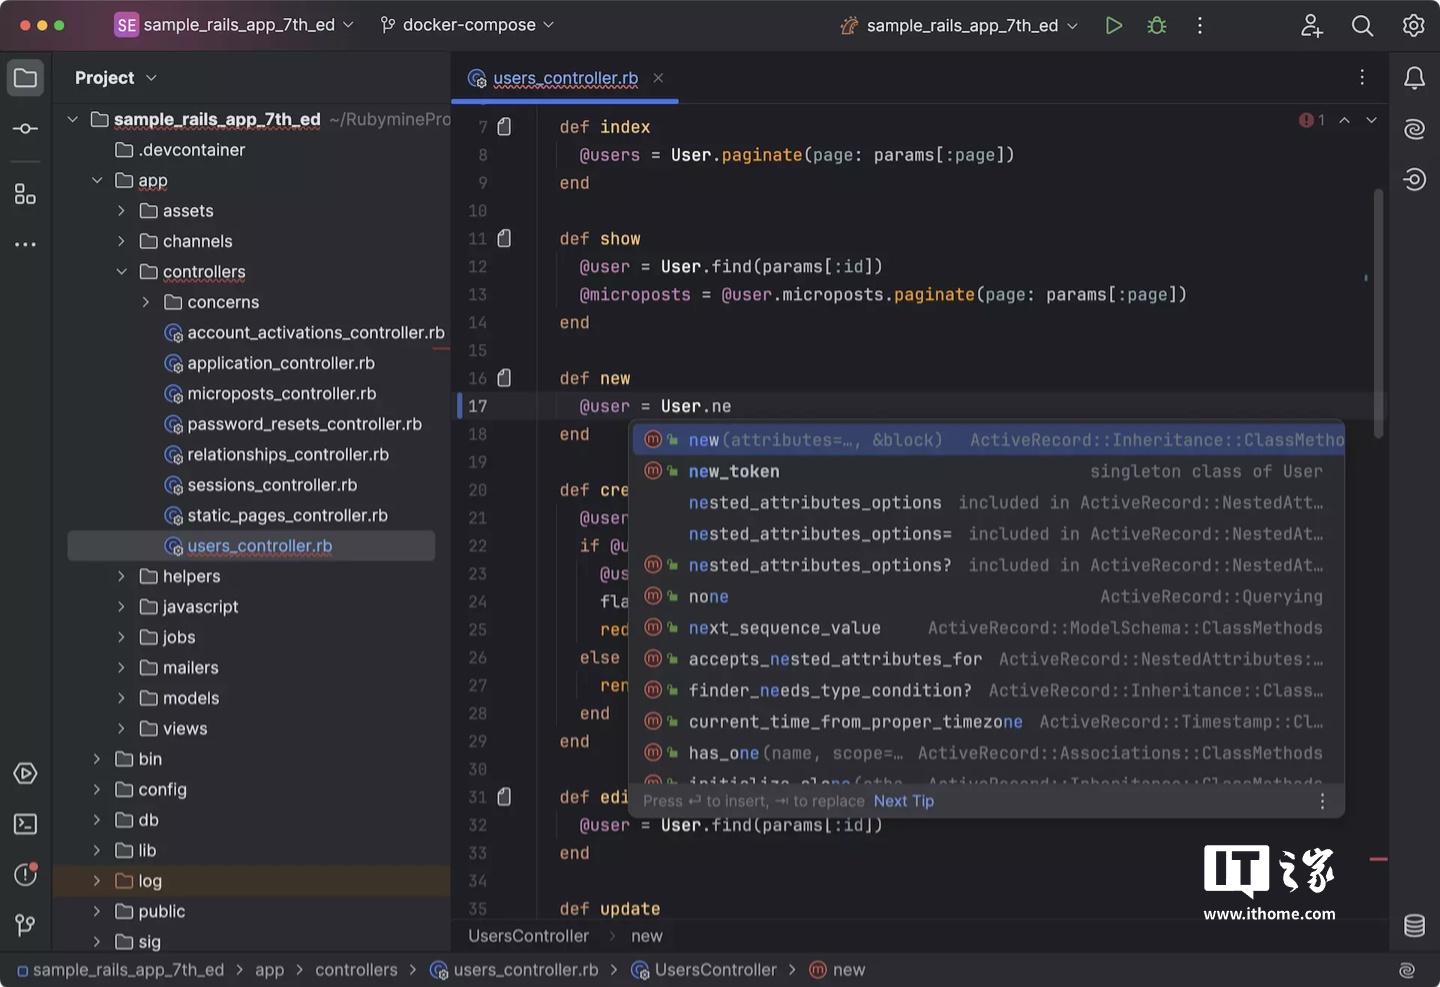This screenshot has height=987, width=1440.
Task: Open the Commit tool window
Action: tap(26, 129)
